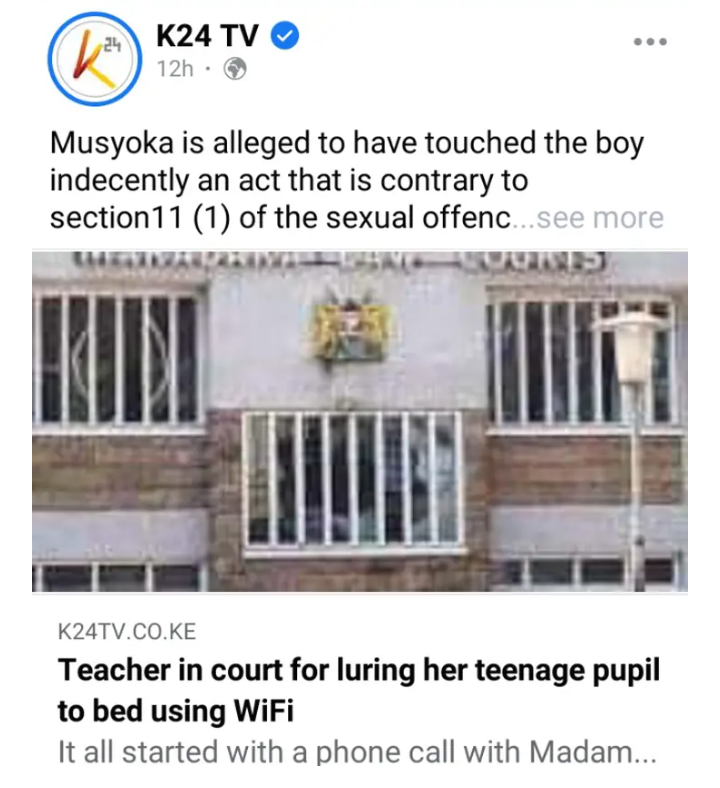Click the upper left barred window
The height and width of the screenshot is (788, 720).
[x=119, y=359]
